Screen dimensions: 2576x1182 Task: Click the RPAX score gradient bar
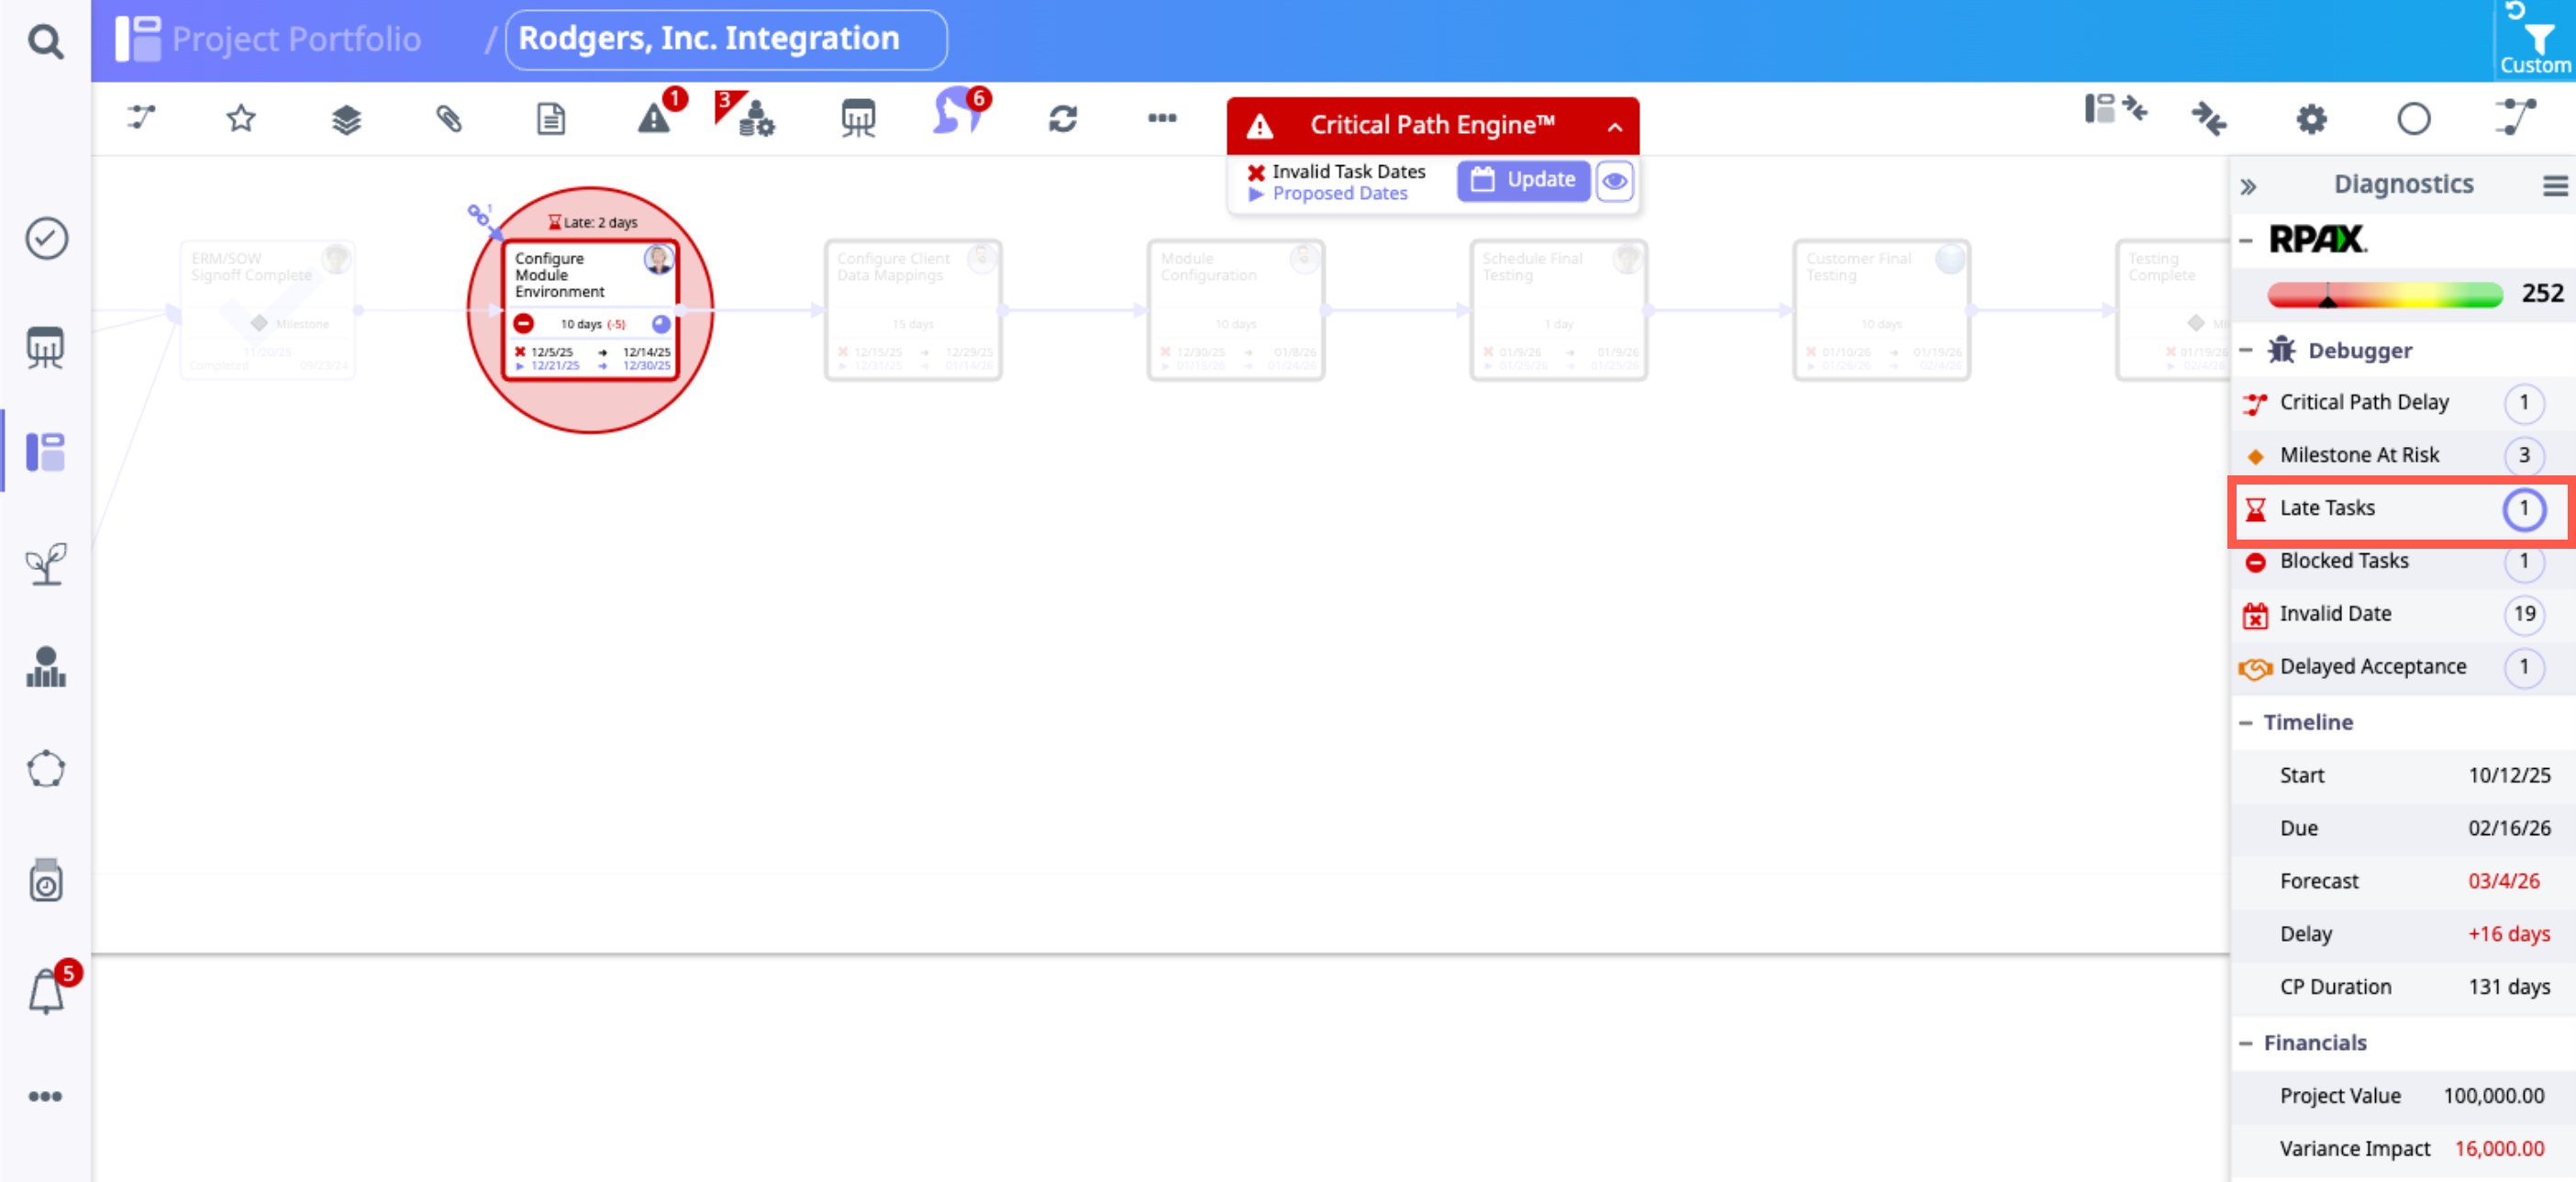[x=2385, y=294]
